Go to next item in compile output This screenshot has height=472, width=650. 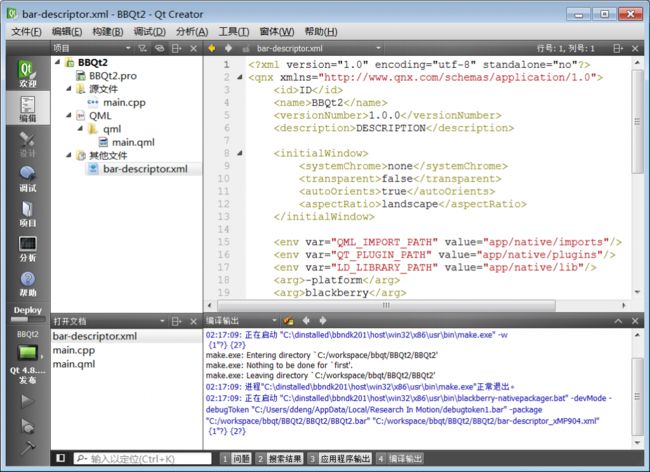323,320
